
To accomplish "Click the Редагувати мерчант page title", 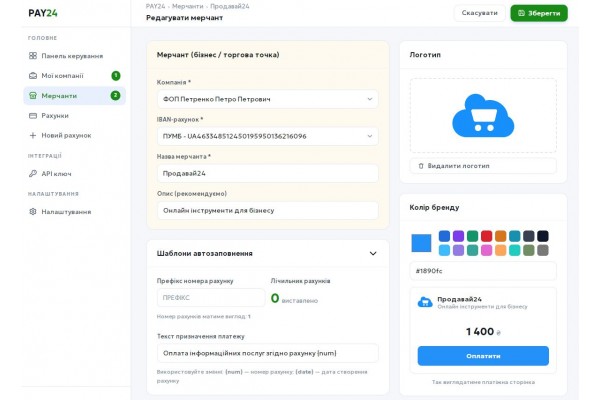I will pyautogui.click(x=184, y=18).
